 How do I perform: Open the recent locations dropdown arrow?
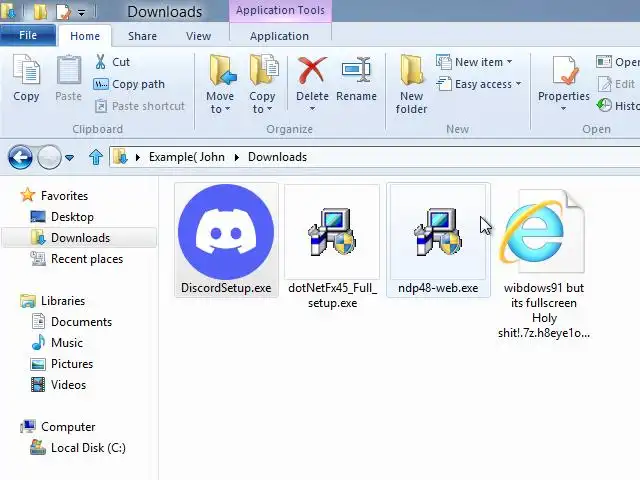tap(70, 158)
